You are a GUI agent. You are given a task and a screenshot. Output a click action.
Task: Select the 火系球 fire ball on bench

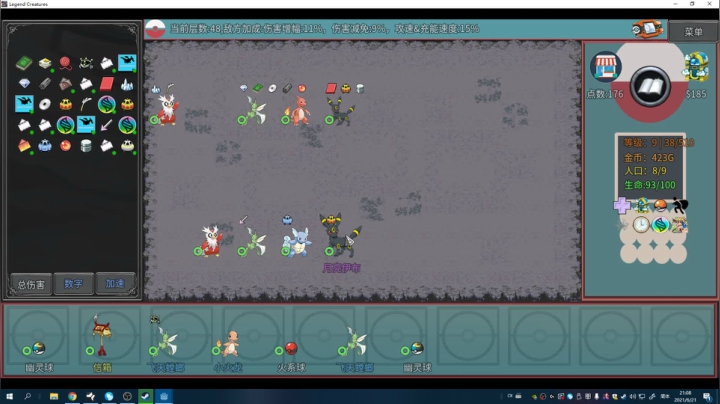pos(291,348)
